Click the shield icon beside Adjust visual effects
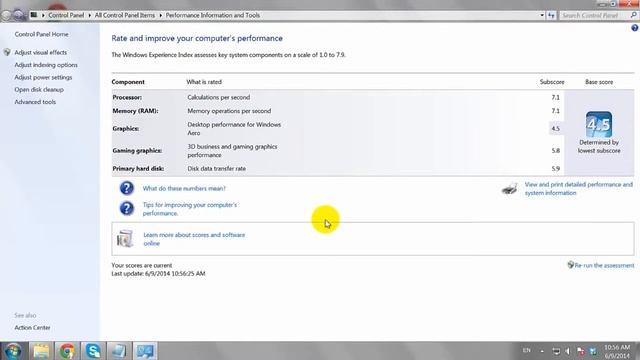 pyautogui.click(x=7, y=52)
